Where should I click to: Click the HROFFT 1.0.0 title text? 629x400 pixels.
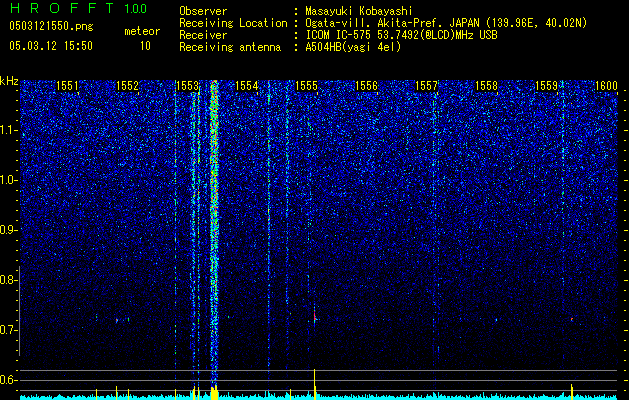pyautogui.click(x=78, y=8)
